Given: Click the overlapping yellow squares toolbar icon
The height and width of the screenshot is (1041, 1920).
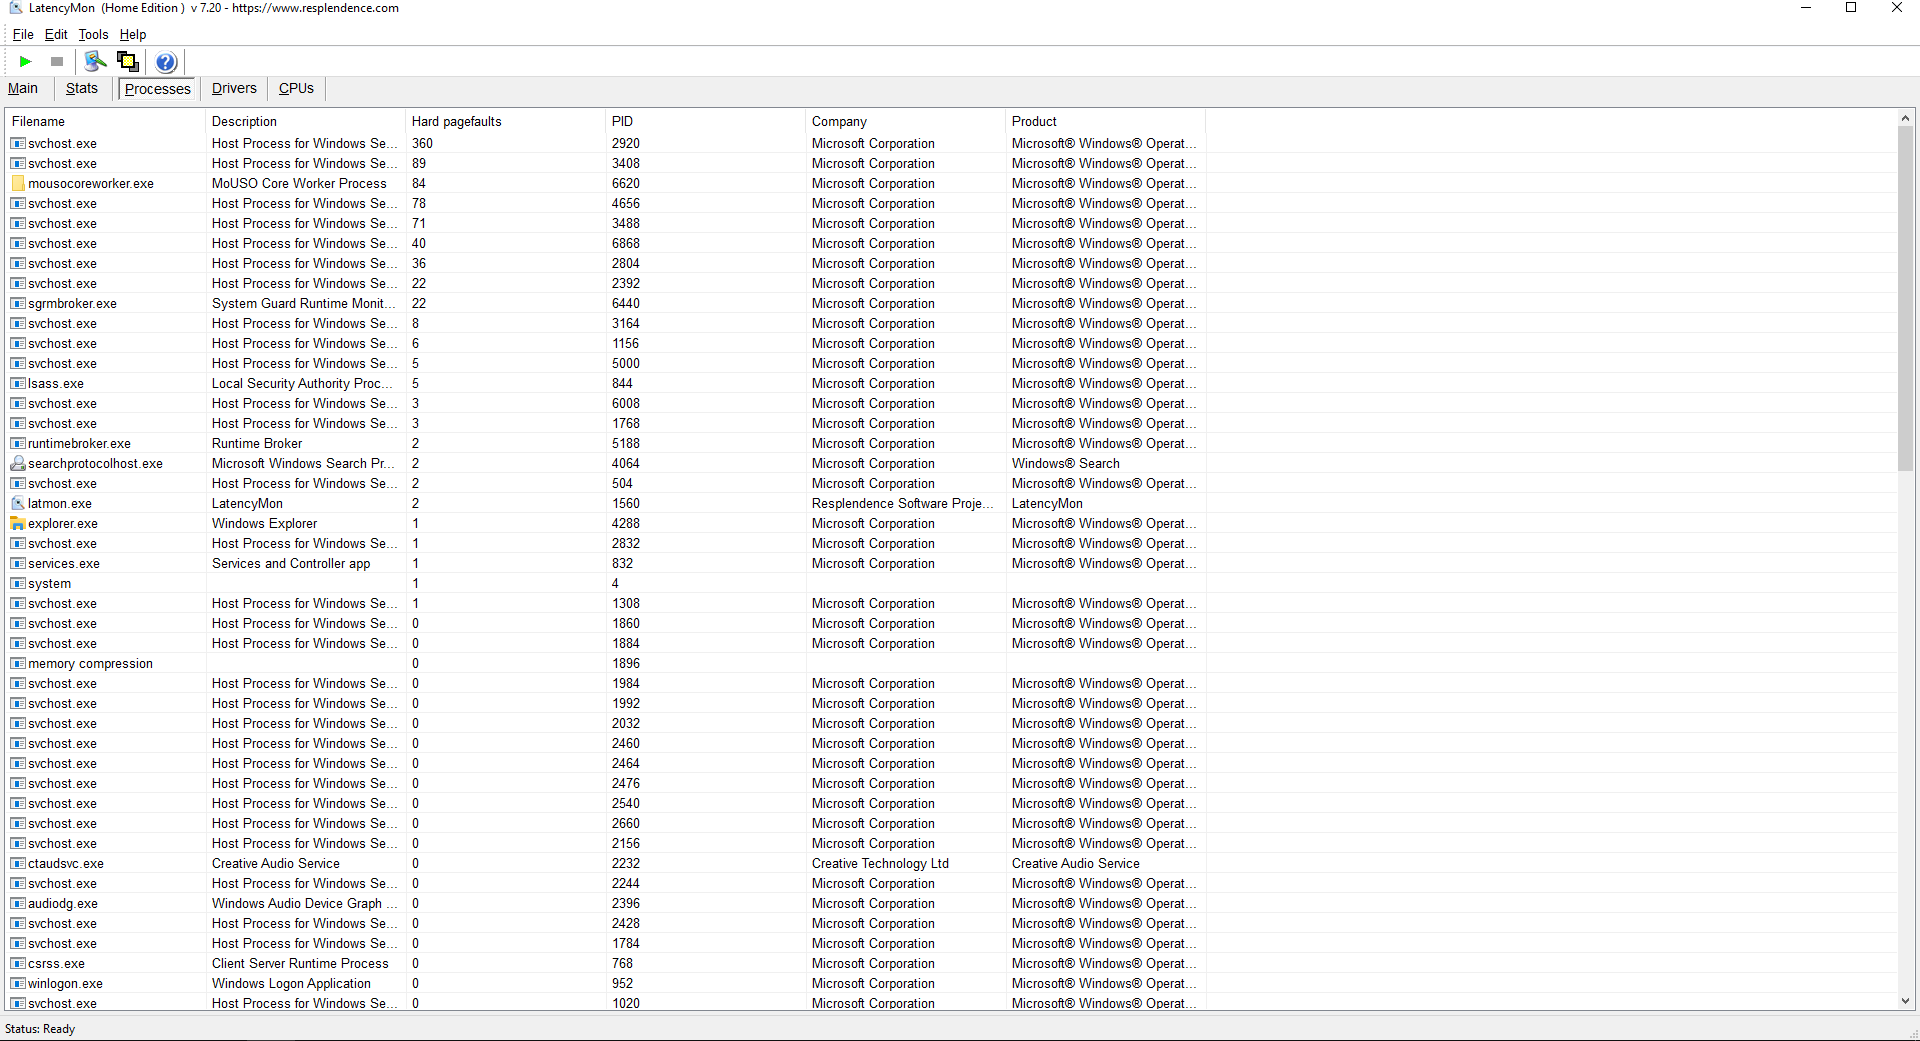Looking at the screenshot, I should coord(128,62).
